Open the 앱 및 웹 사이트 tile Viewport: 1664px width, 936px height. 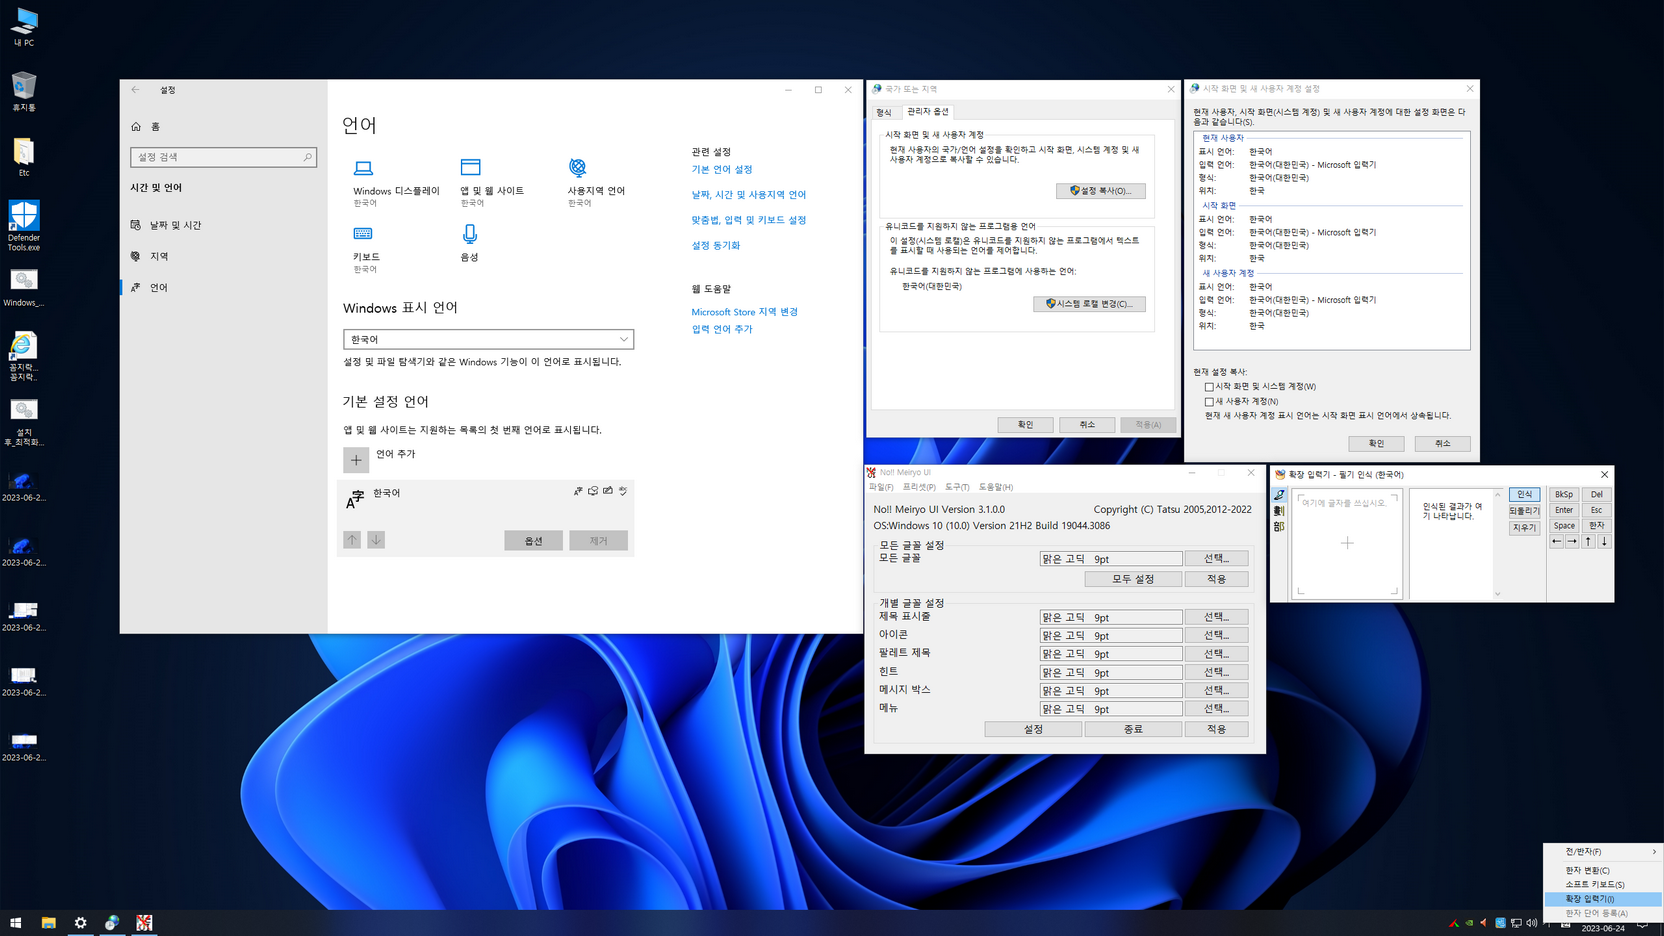point(492,183)
